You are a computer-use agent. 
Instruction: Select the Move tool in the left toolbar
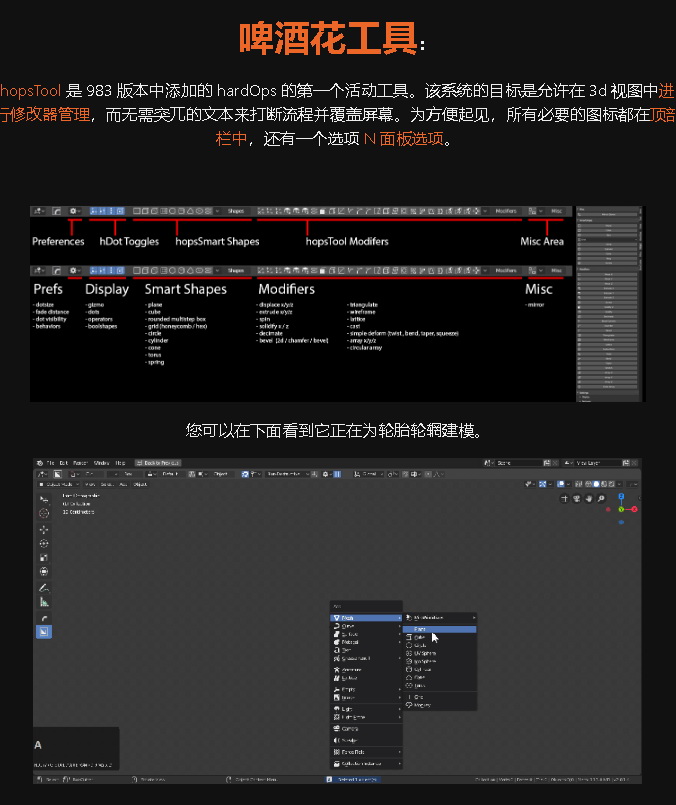pyautogui.click(x=44, y=530)
